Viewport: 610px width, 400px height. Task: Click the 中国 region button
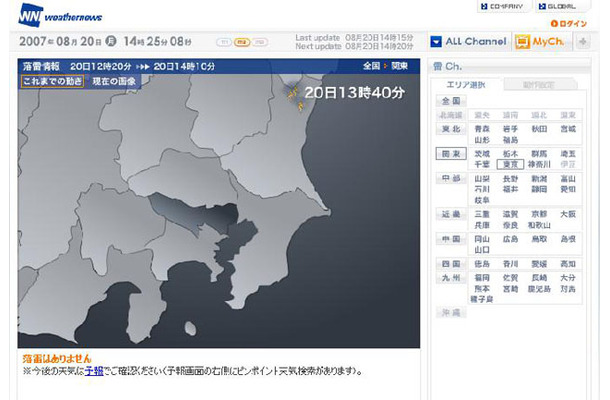451,239
